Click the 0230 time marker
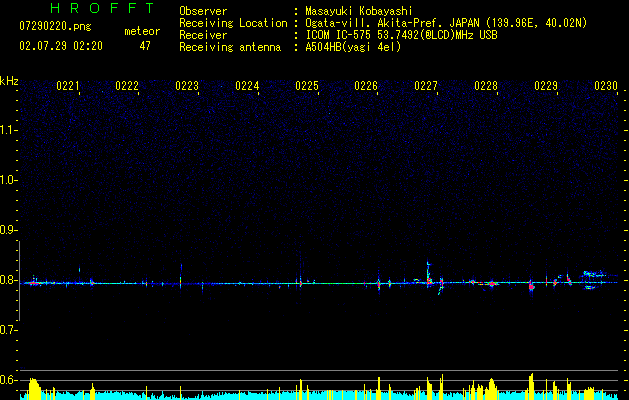The height and width of the screenshot is (400, 629). [x=606, y=86]
